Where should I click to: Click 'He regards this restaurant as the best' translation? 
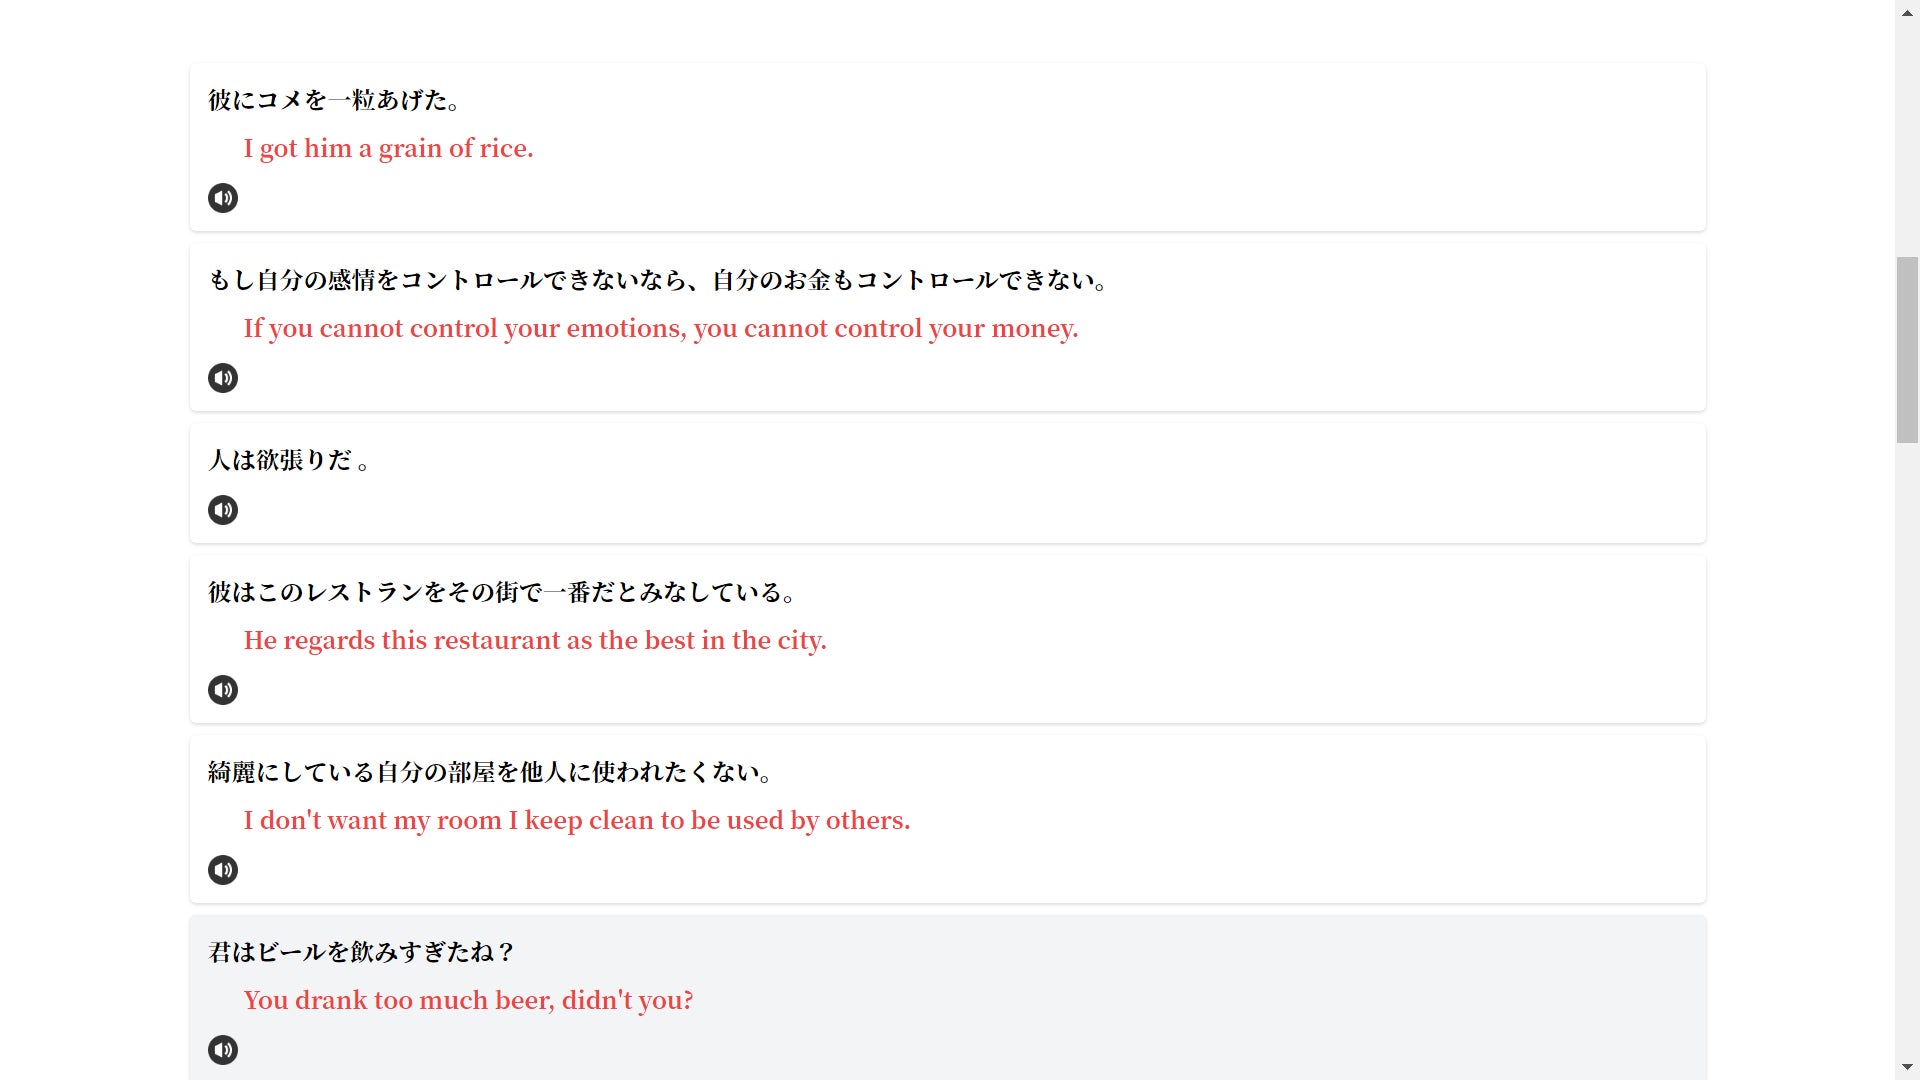click(535, 640)
